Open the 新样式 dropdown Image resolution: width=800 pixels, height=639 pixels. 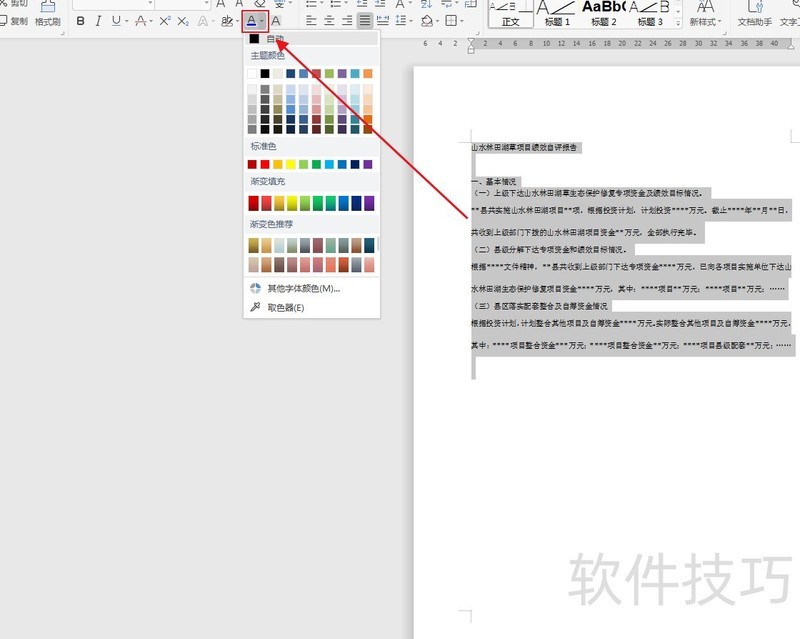[x=706, y=13]
